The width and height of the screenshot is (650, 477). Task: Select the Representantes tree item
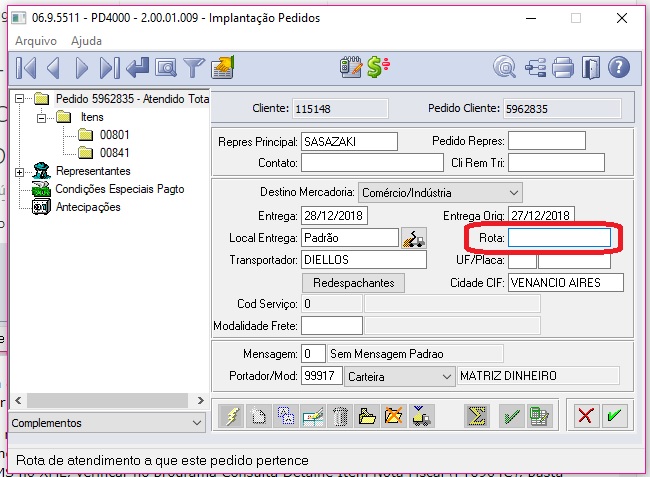pos(93,171)
